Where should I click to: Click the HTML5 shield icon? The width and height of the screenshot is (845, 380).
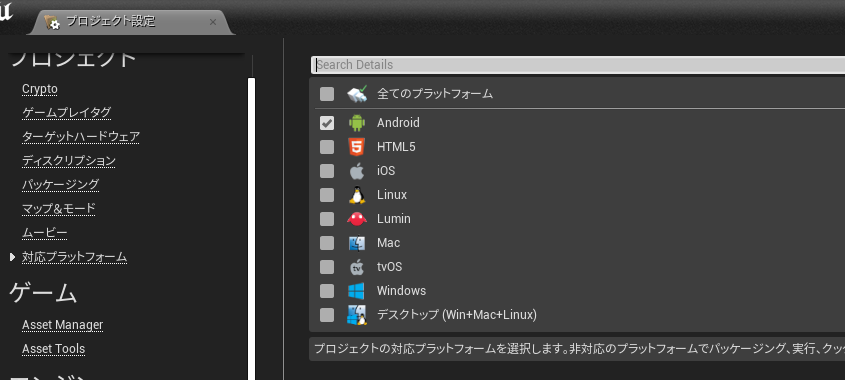[357, 147]
